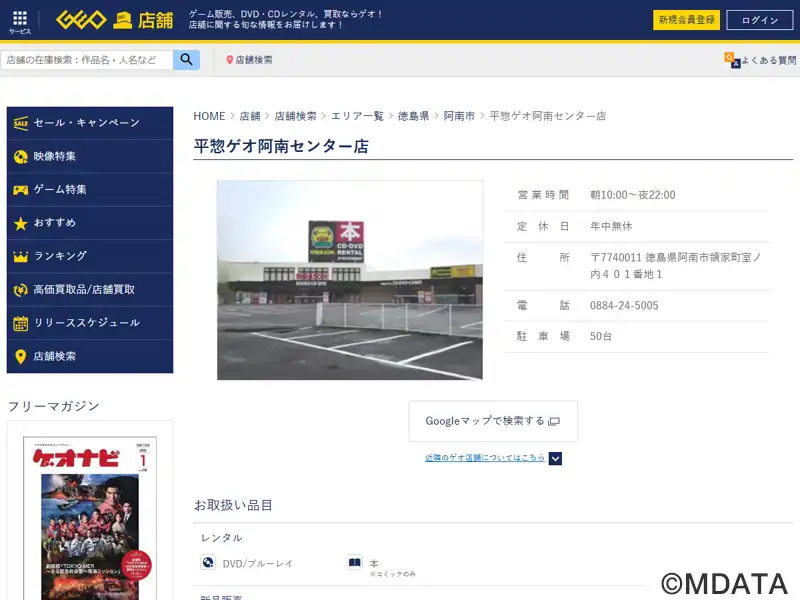
Task: Click the release schedule calendar icon
Action: pos(20,323)
